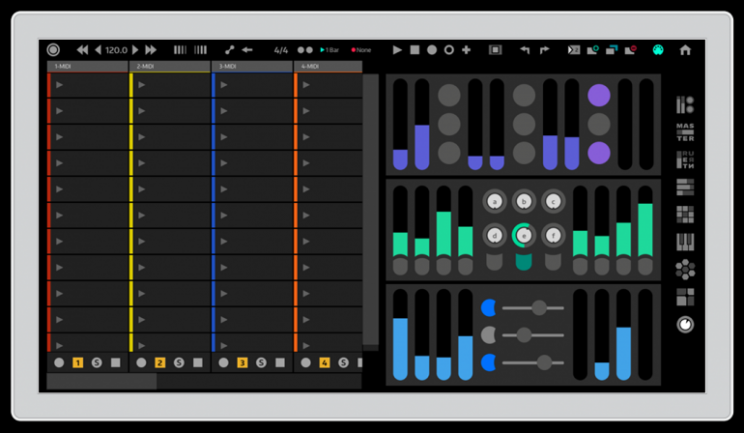
Task: Open the hexagon pads sidebar icon
Action: pyautogui.click(x=685, y=269)
